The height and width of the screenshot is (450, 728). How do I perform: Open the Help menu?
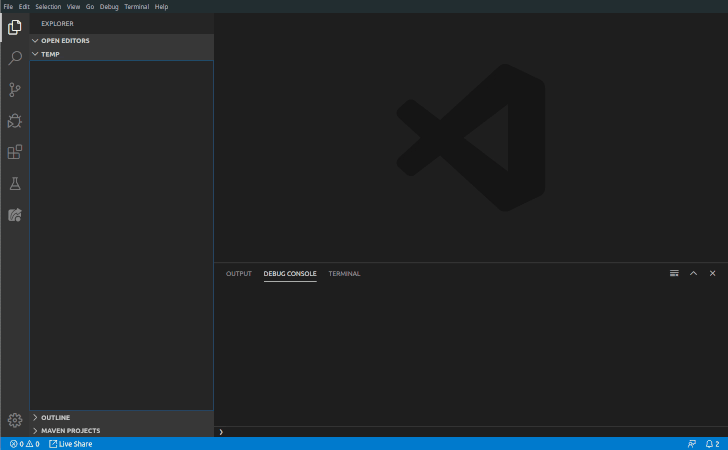(162, 7)
